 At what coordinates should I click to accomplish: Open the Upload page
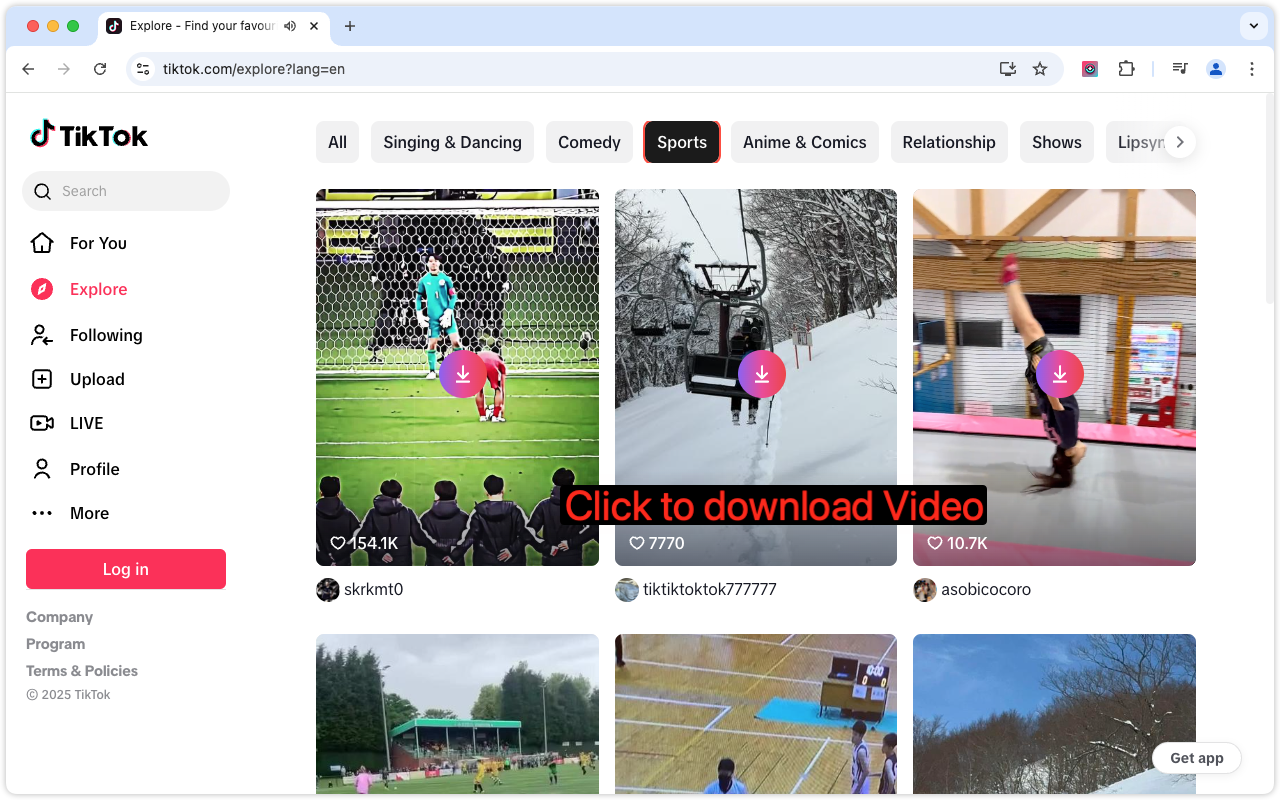pyautogui.click(x=41, y=379)
